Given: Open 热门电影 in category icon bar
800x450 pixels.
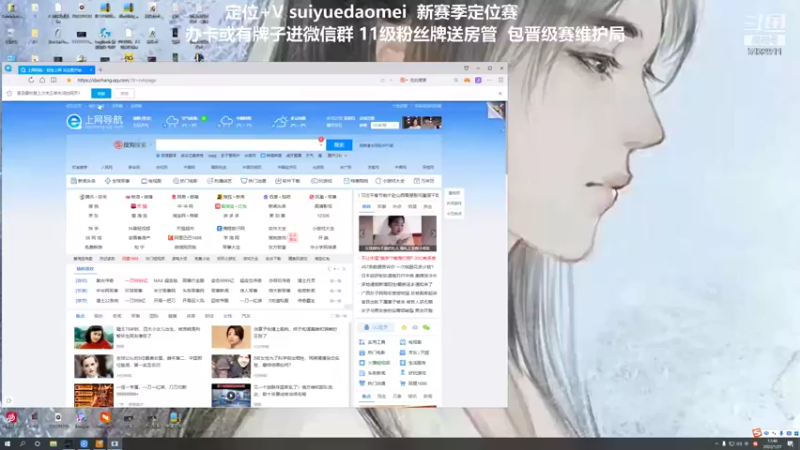Looking at the screenshot, I should pyautogui.click(x=185, y=181).
